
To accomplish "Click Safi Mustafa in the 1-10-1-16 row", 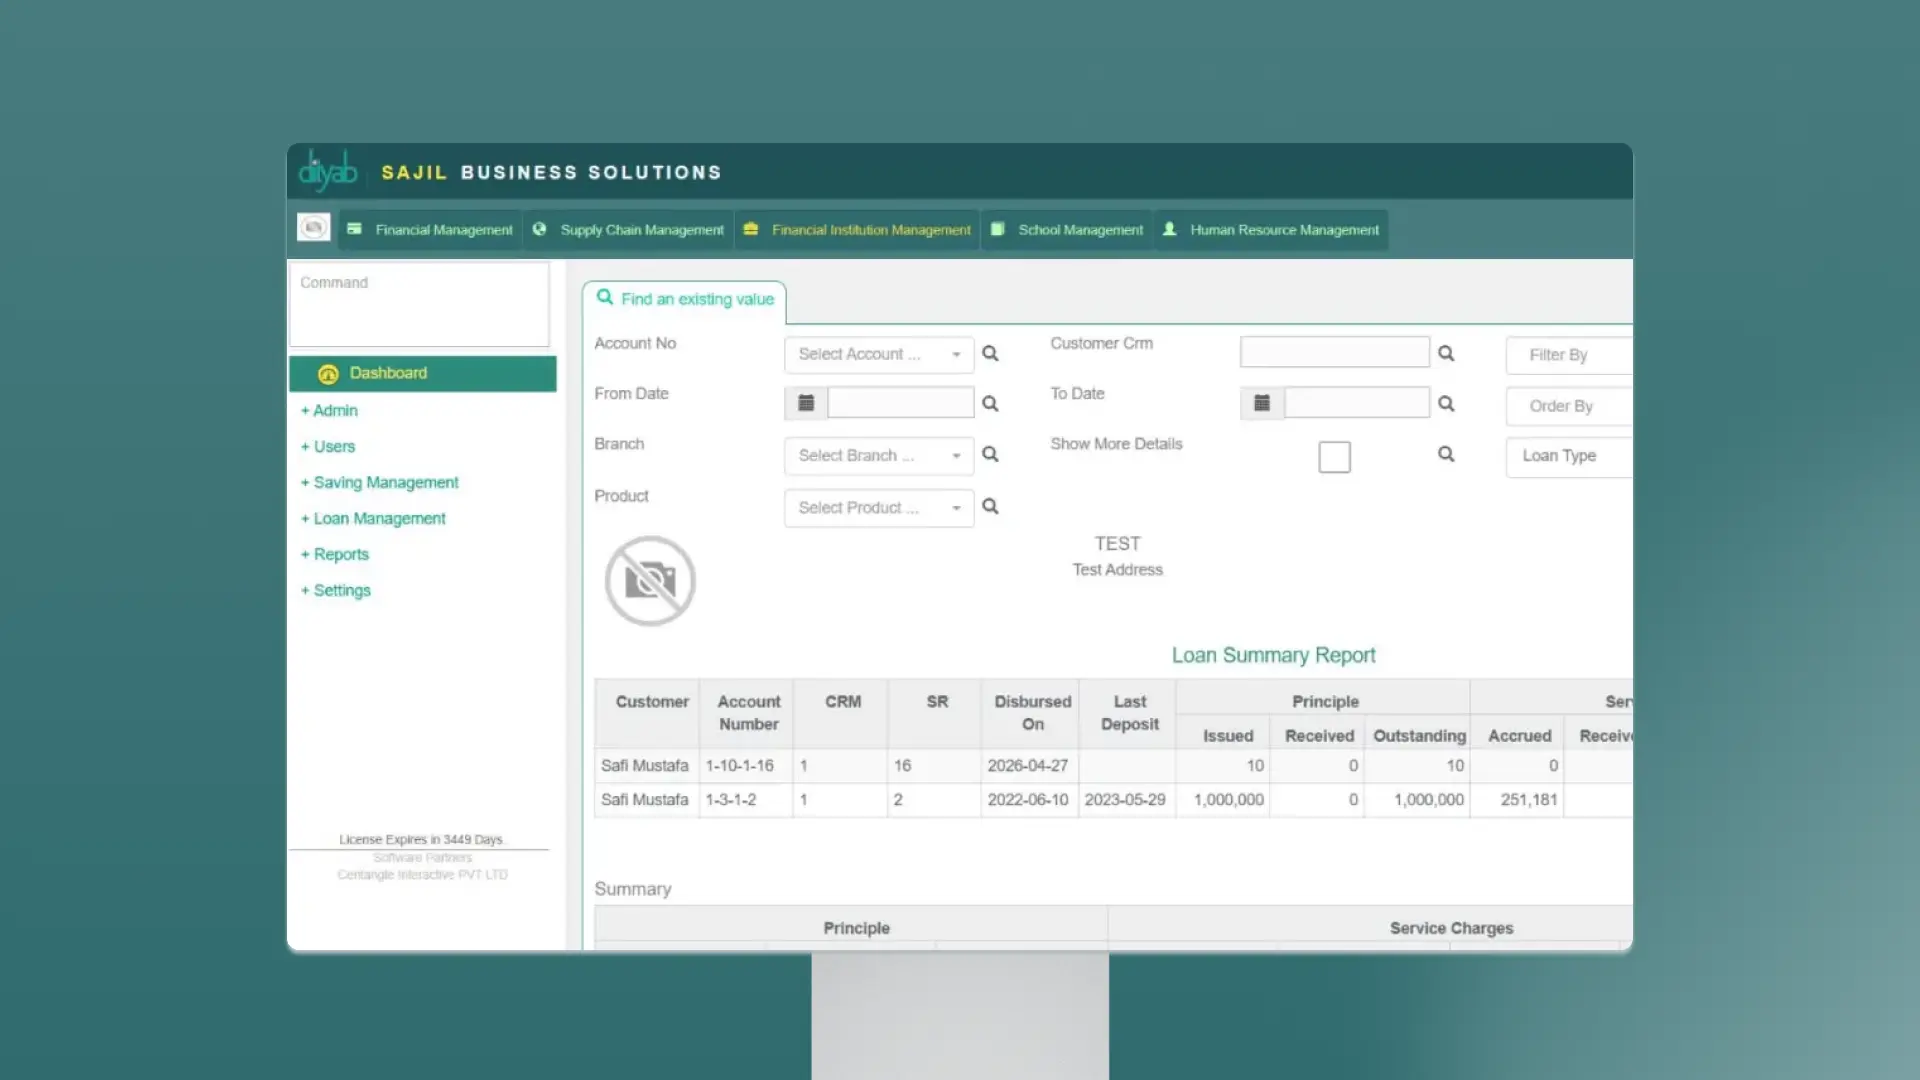I will pyautogui.click(x=644, y=765).
